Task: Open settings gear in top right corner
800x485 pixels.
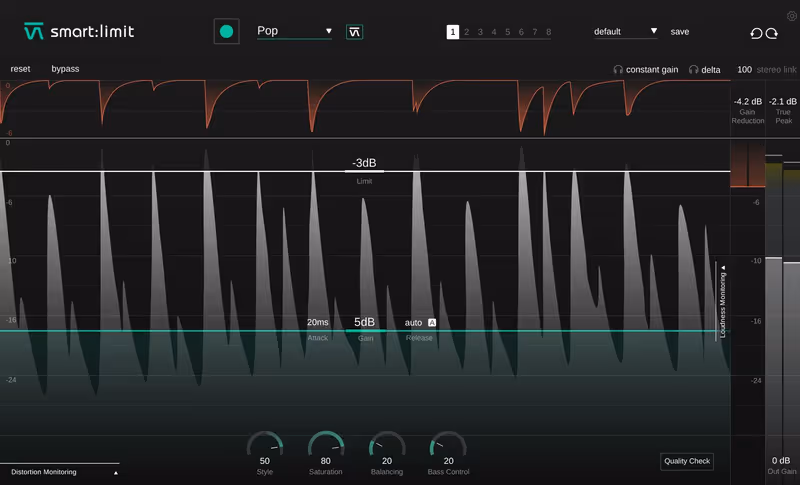Action: coord(792,16)
